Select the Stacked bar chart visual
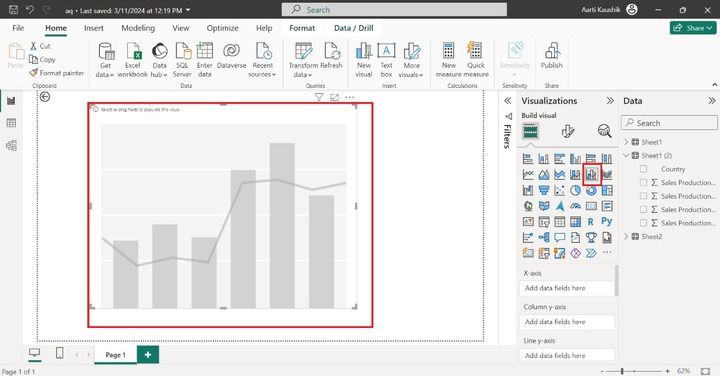 tap(528, 159)
